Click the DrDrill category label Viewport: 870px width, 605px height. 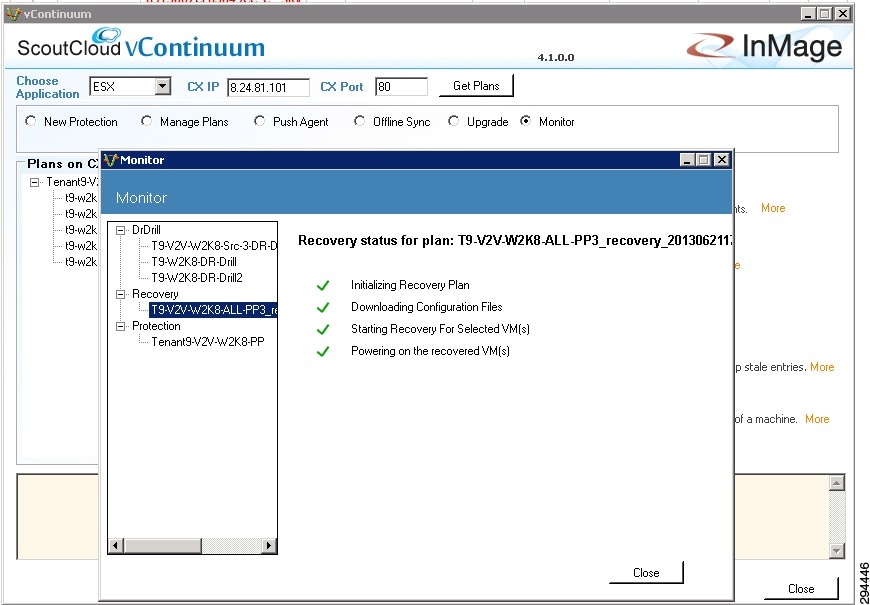tap(146, 230)
